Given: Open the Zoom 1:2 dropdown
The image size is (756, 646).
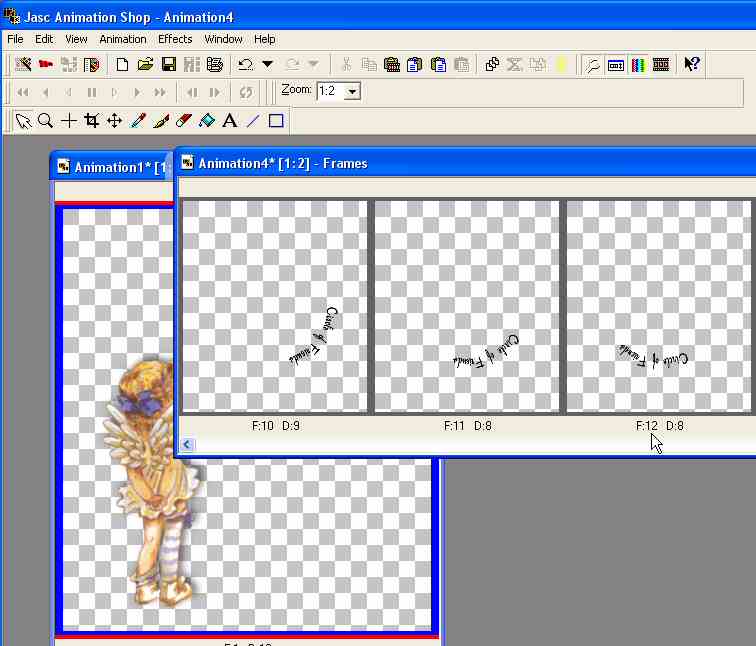Looking at the screenshot, I should pyautogui.click(x=352, y=91).
